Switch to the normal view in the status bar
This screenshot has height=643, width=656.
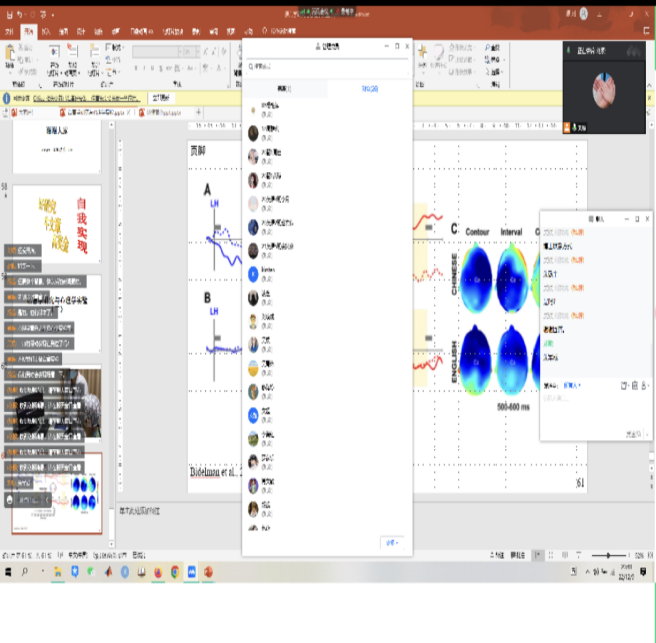point(538,555)
